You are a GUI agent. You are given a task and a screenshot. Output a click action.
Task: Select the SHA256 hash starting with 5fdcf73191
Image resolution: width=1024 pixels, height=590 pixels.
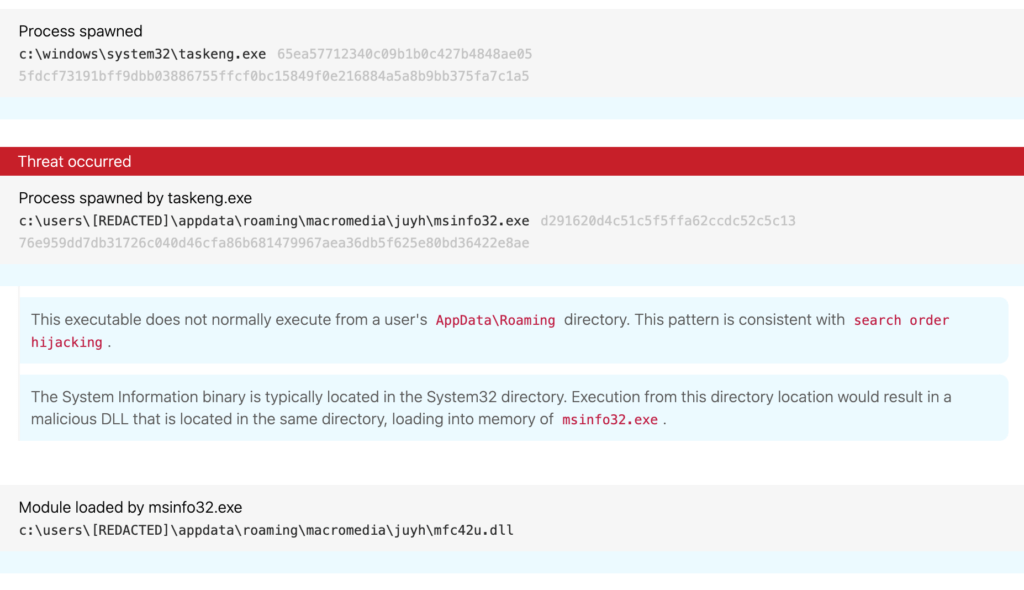point(273,76)
